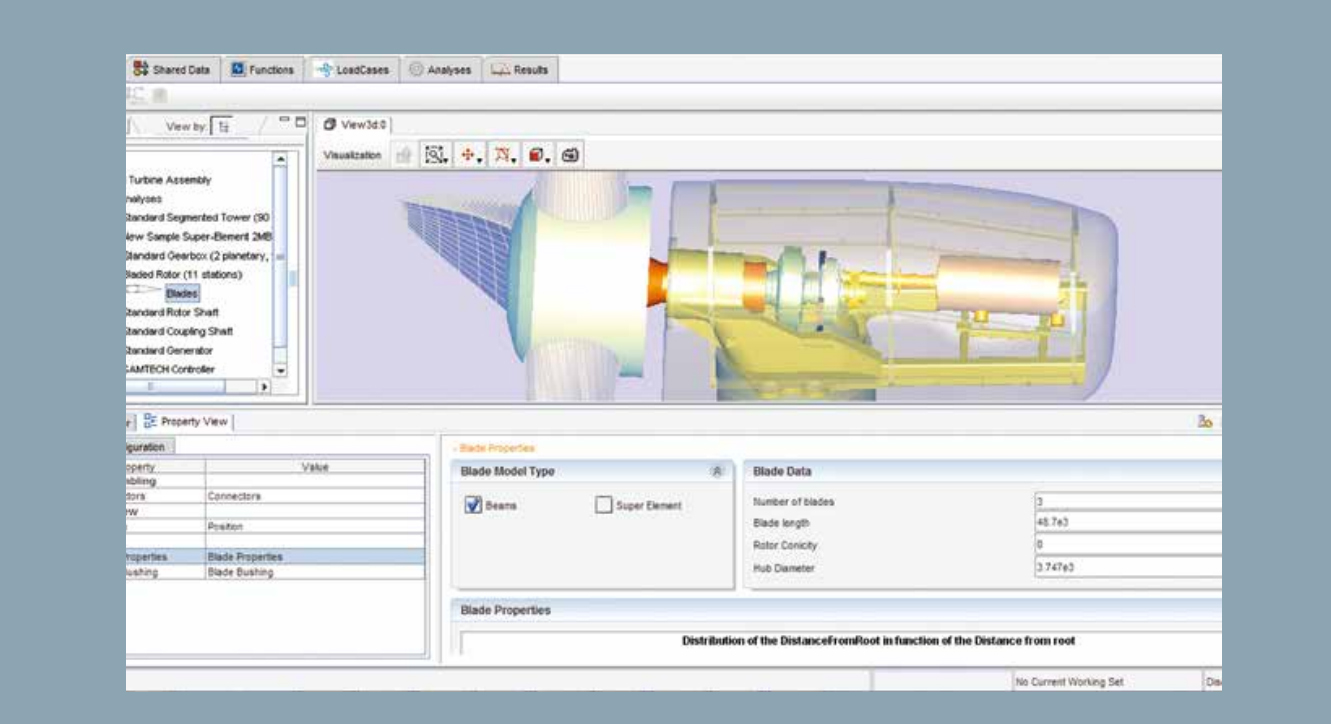Click the red pan/move arrows icon

coord(468,155)
